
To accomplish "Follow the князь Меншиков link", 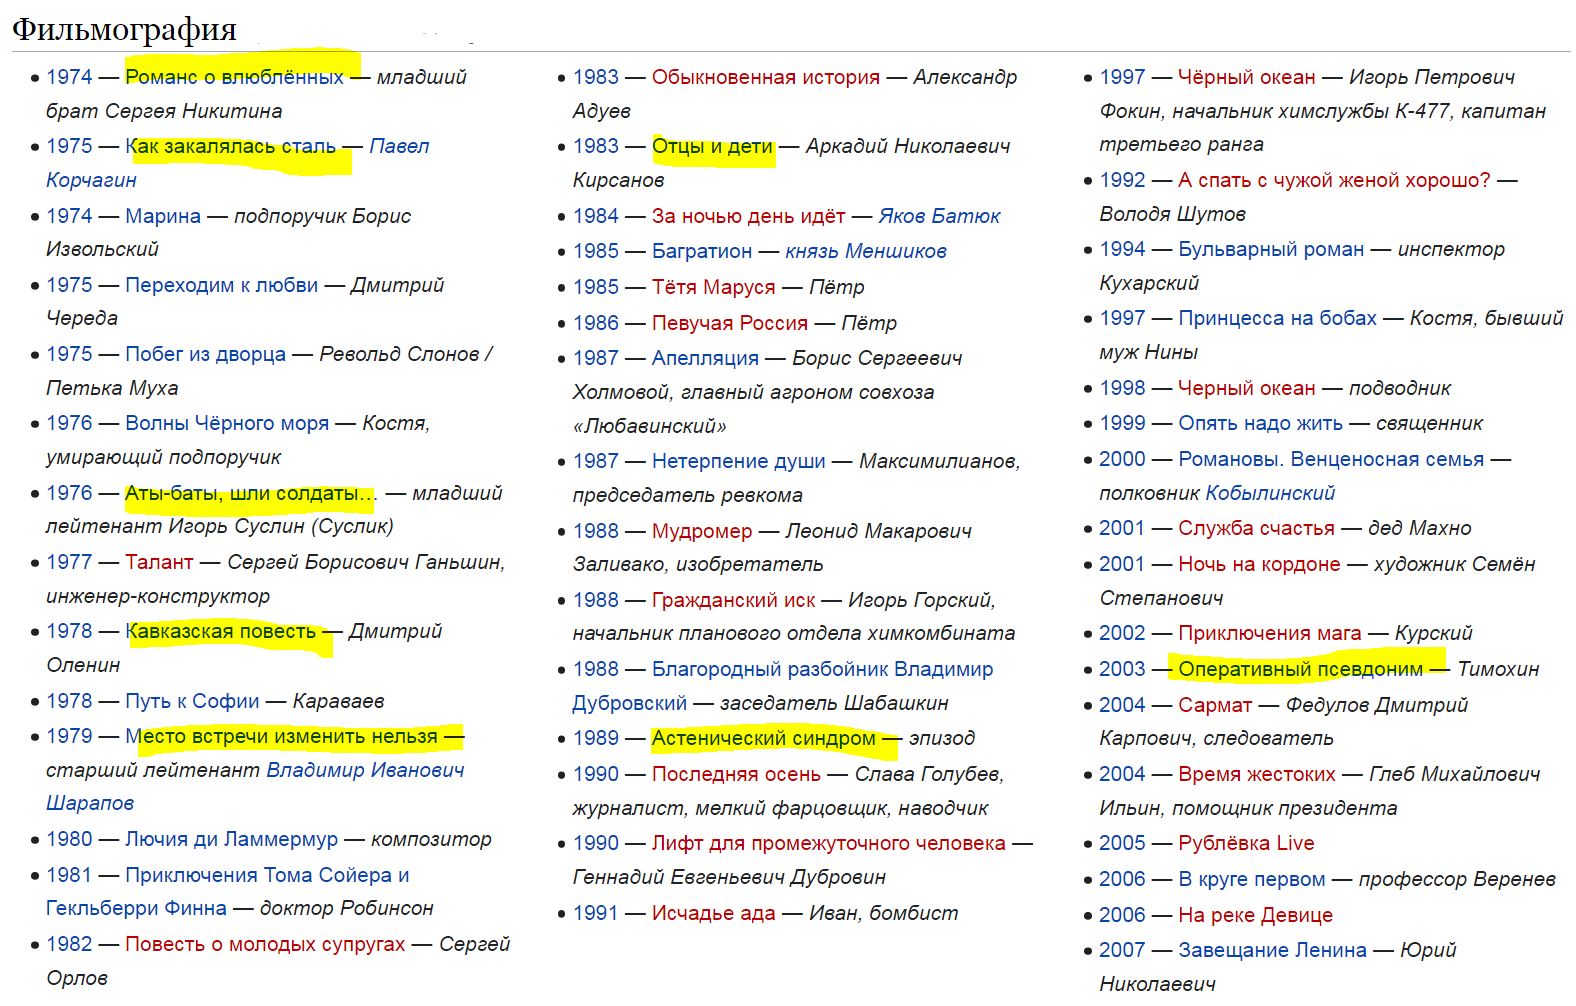I will [x=866, y=251].
